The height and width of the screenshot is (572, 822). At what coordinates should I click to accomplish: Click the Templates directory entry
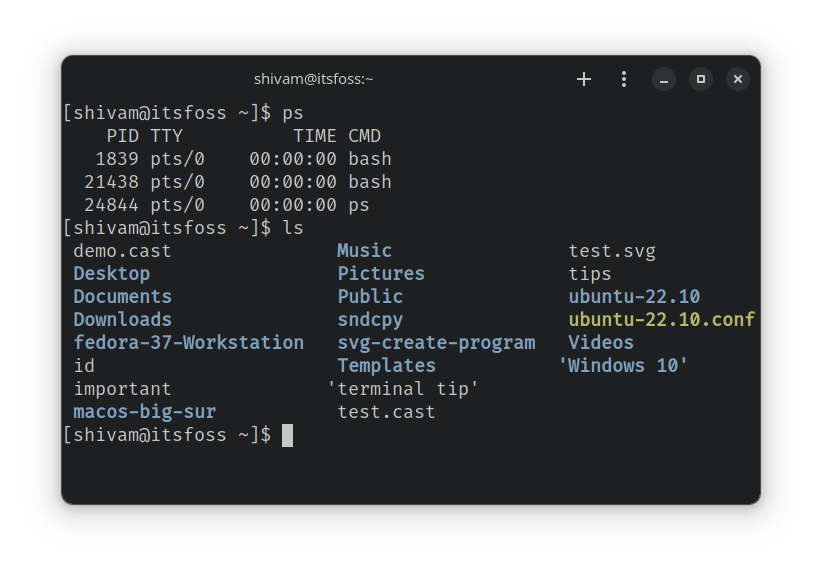tap(386, 366)
